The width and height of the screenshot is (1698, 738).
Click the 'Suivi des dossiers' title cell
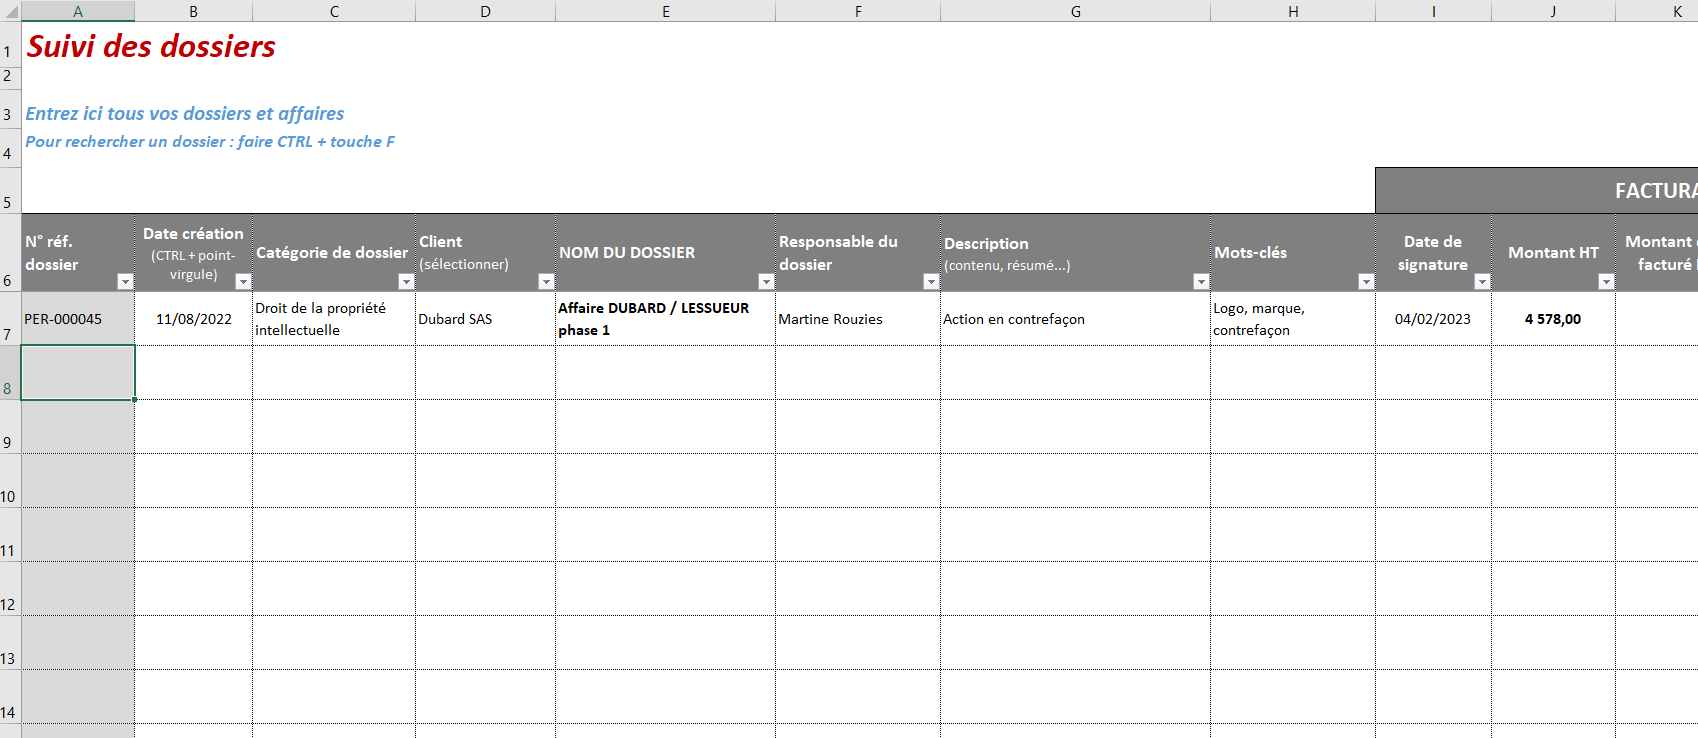click(151, 46)
